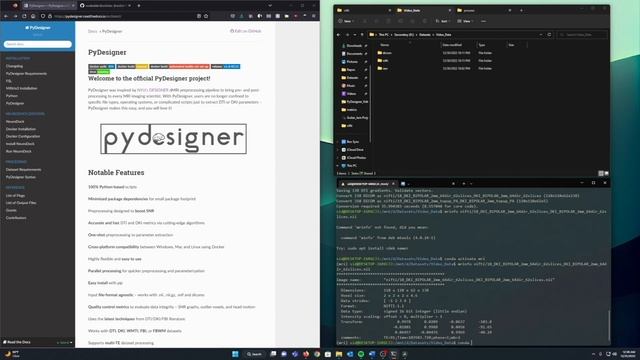
Task: Click in the Search docs field
Action: click(38, 44)
